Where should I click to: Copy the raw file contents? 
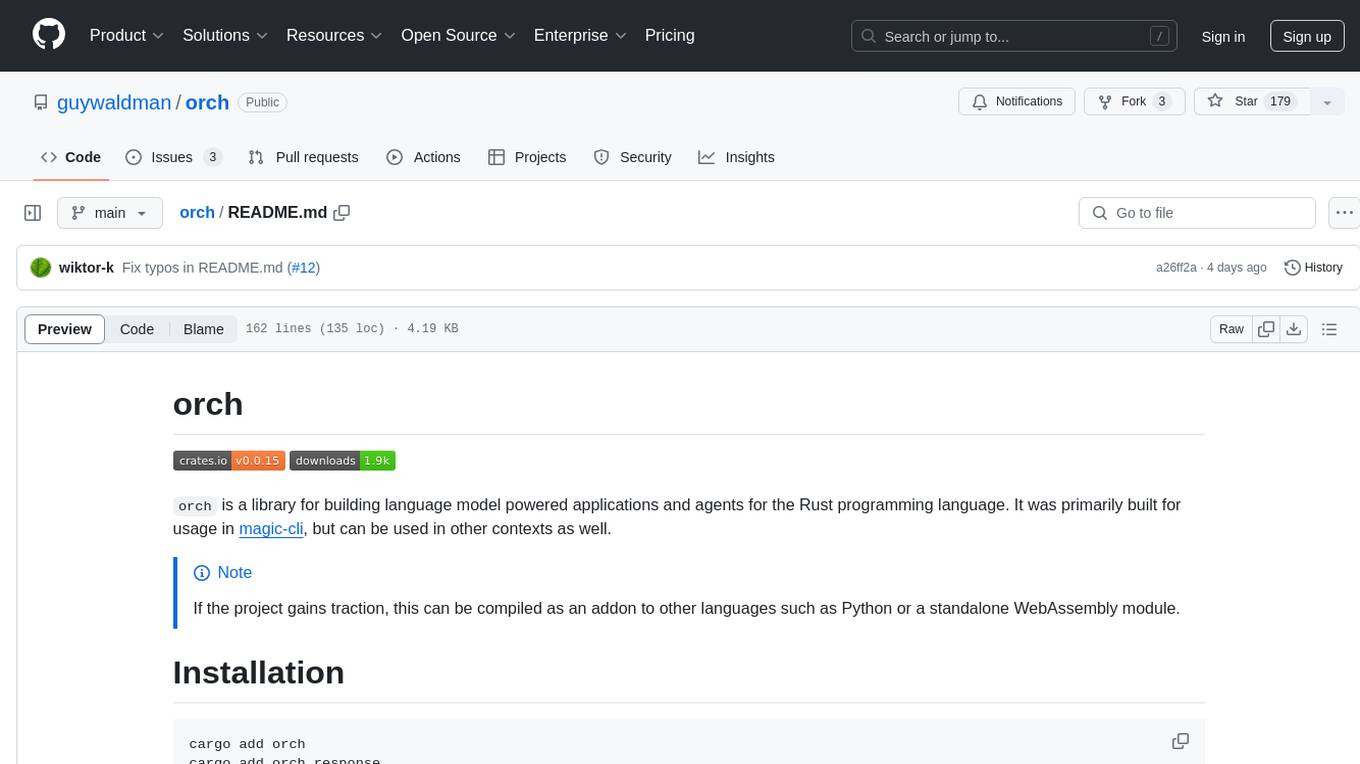tap(1266, 329)
